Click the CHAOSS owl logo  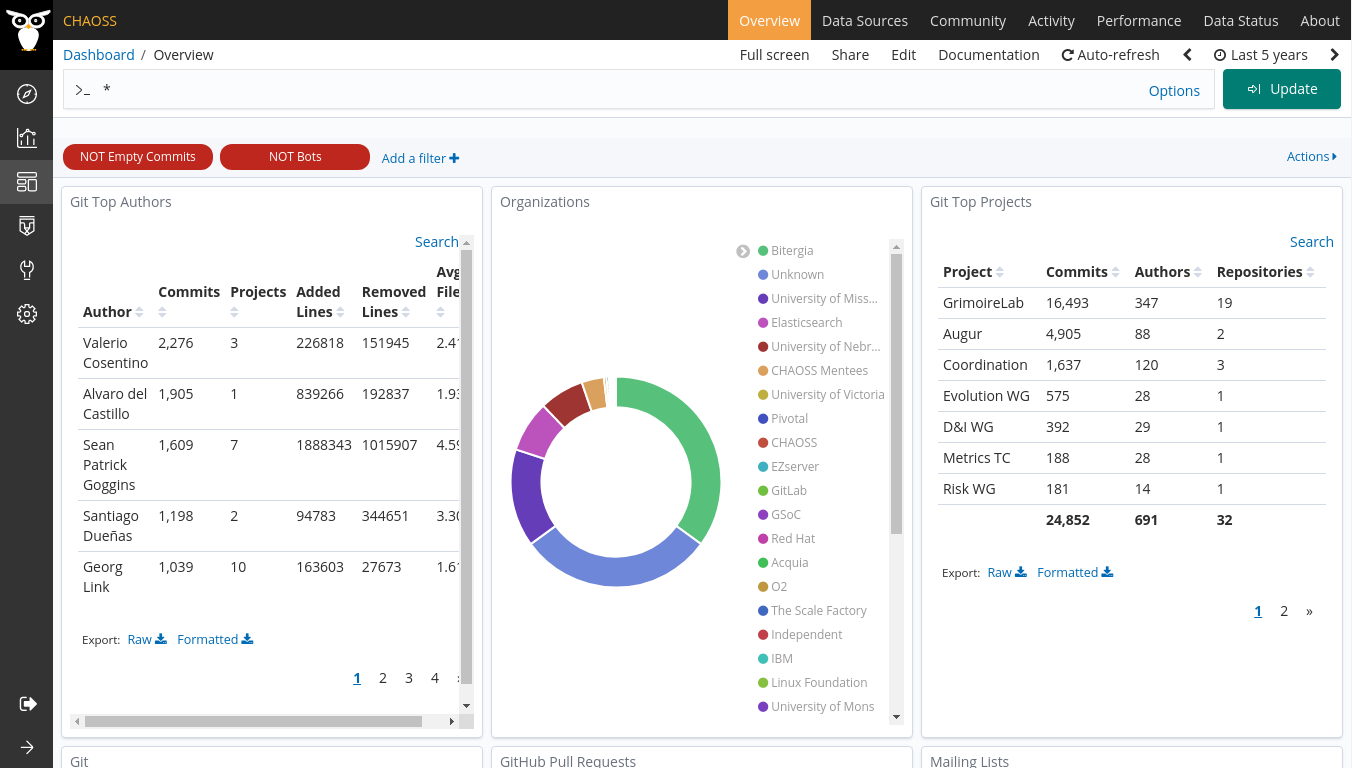tap(26, 30)
